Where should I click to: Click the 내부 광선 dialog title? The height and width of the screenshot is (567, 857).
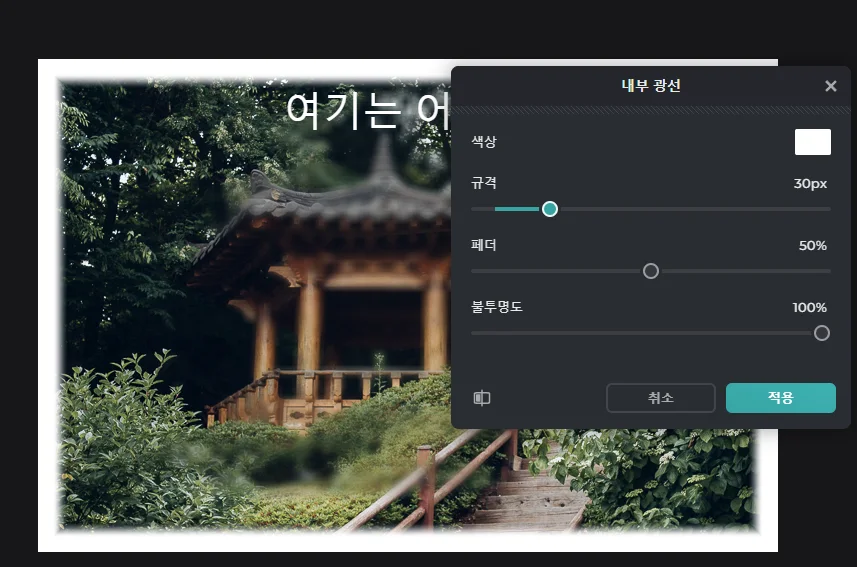[x=650, y=85]
